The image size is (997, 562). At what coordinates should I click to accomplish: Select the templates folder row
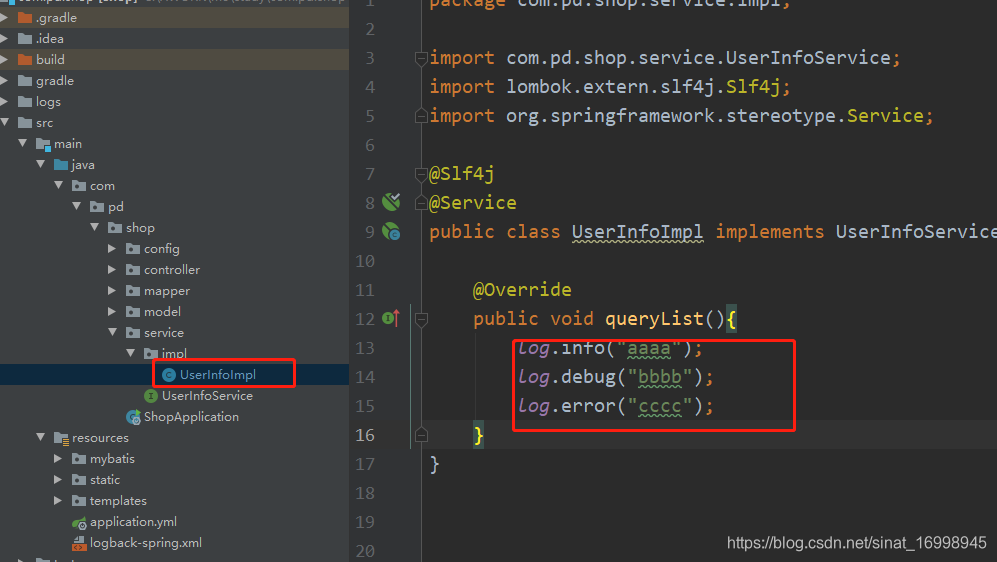tap(174, 501)
